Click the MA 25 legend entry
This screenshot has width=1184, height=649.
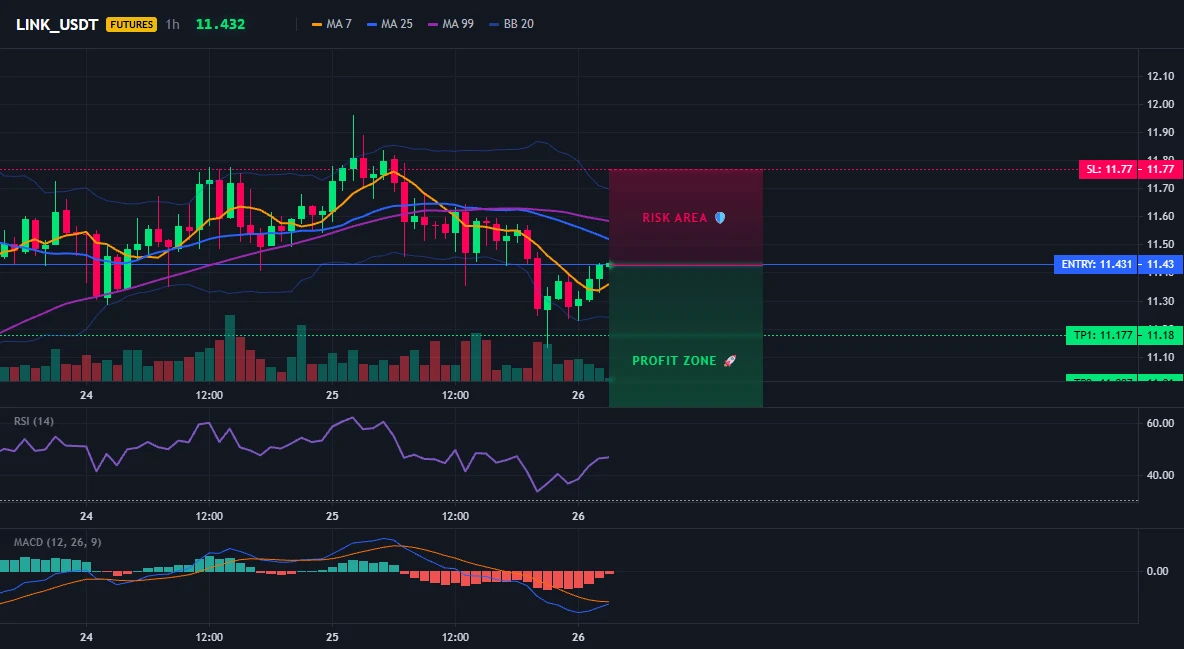pyautogui.click(x=390, y=24)
